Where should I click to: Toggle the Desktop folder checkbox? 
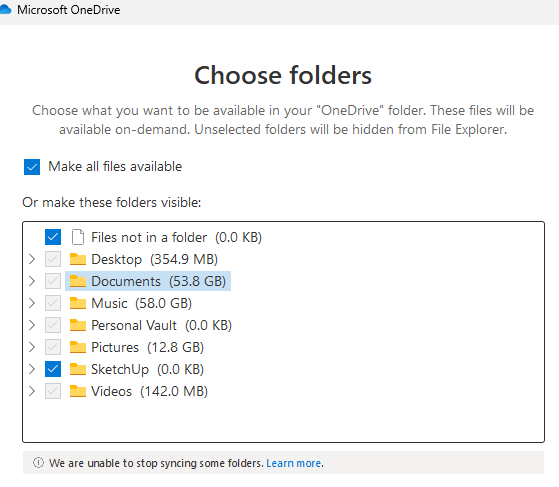pos(53,259)
